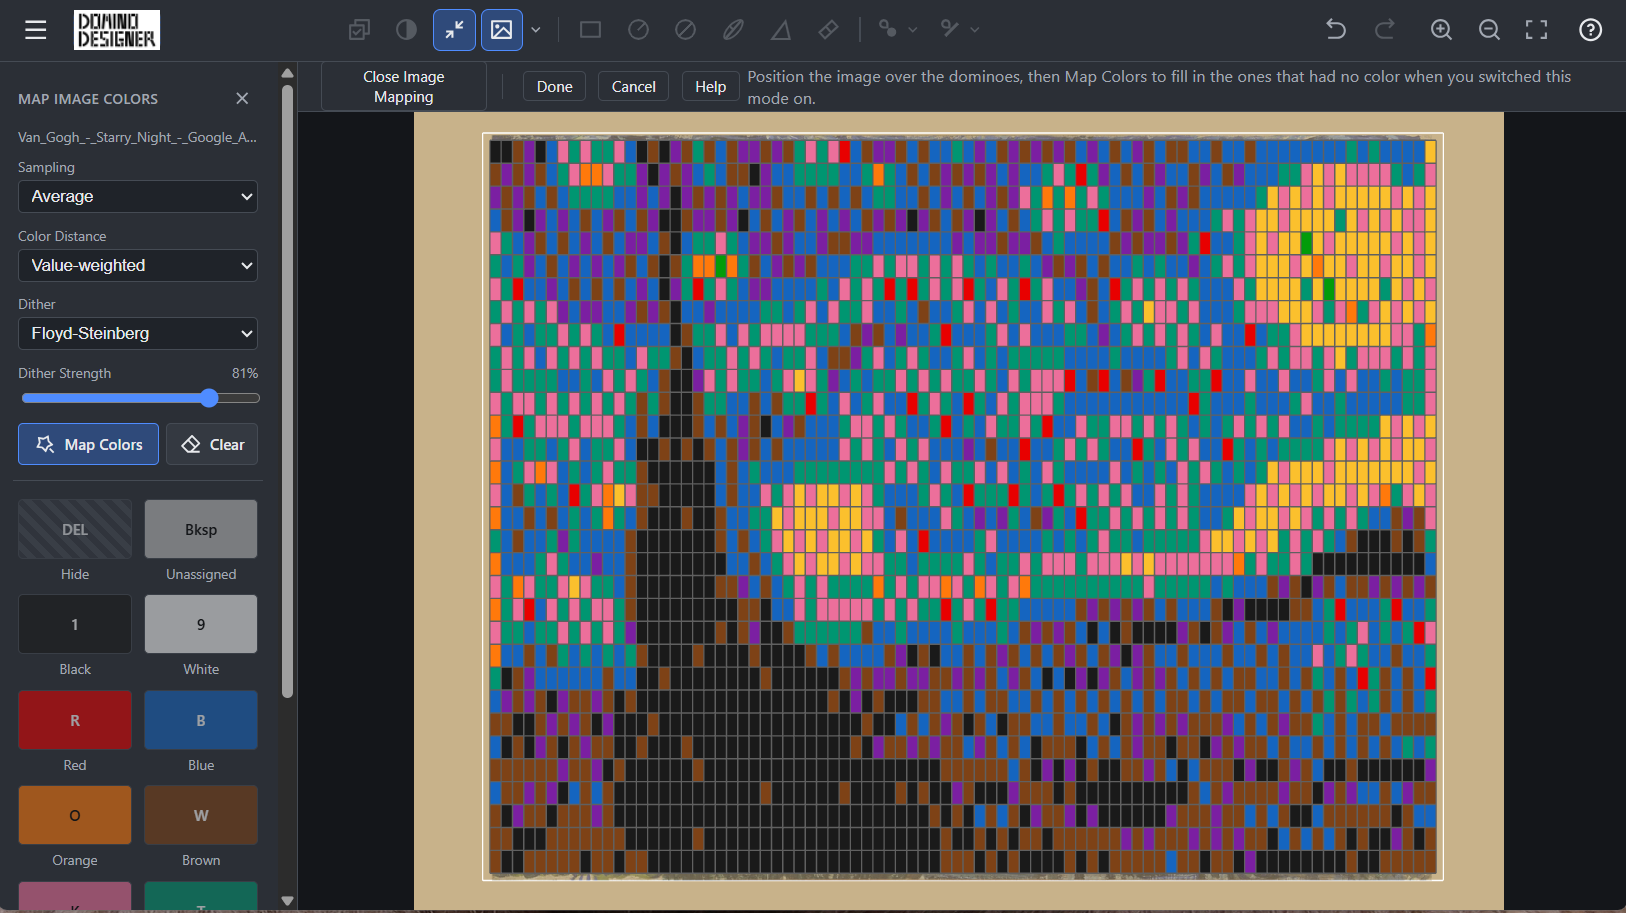Click the Done button
This screenshot has height=913, width=1626.
point(555,87)
